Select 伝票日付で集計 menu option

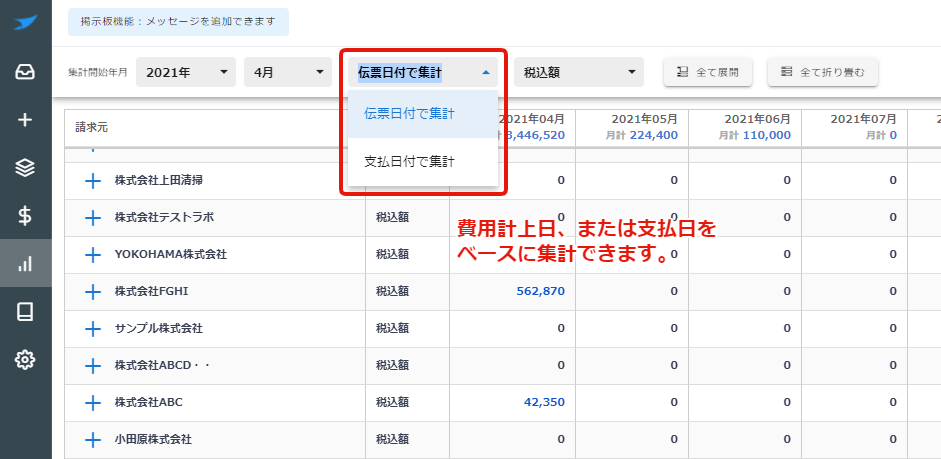pos(423,114)
